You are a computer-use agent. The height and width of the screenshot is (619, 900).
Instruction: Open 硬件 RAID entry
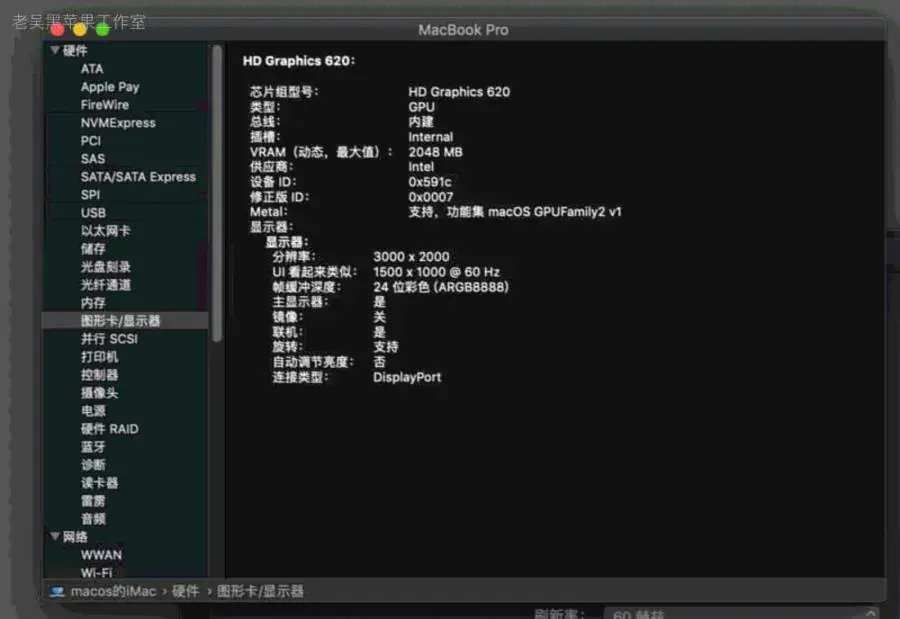coord(110,429)
